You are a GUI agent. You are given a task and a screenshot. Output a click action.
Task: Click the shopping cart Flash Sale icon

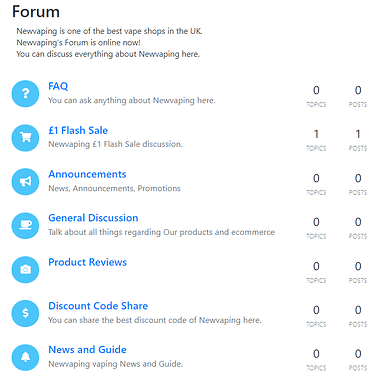25,138
